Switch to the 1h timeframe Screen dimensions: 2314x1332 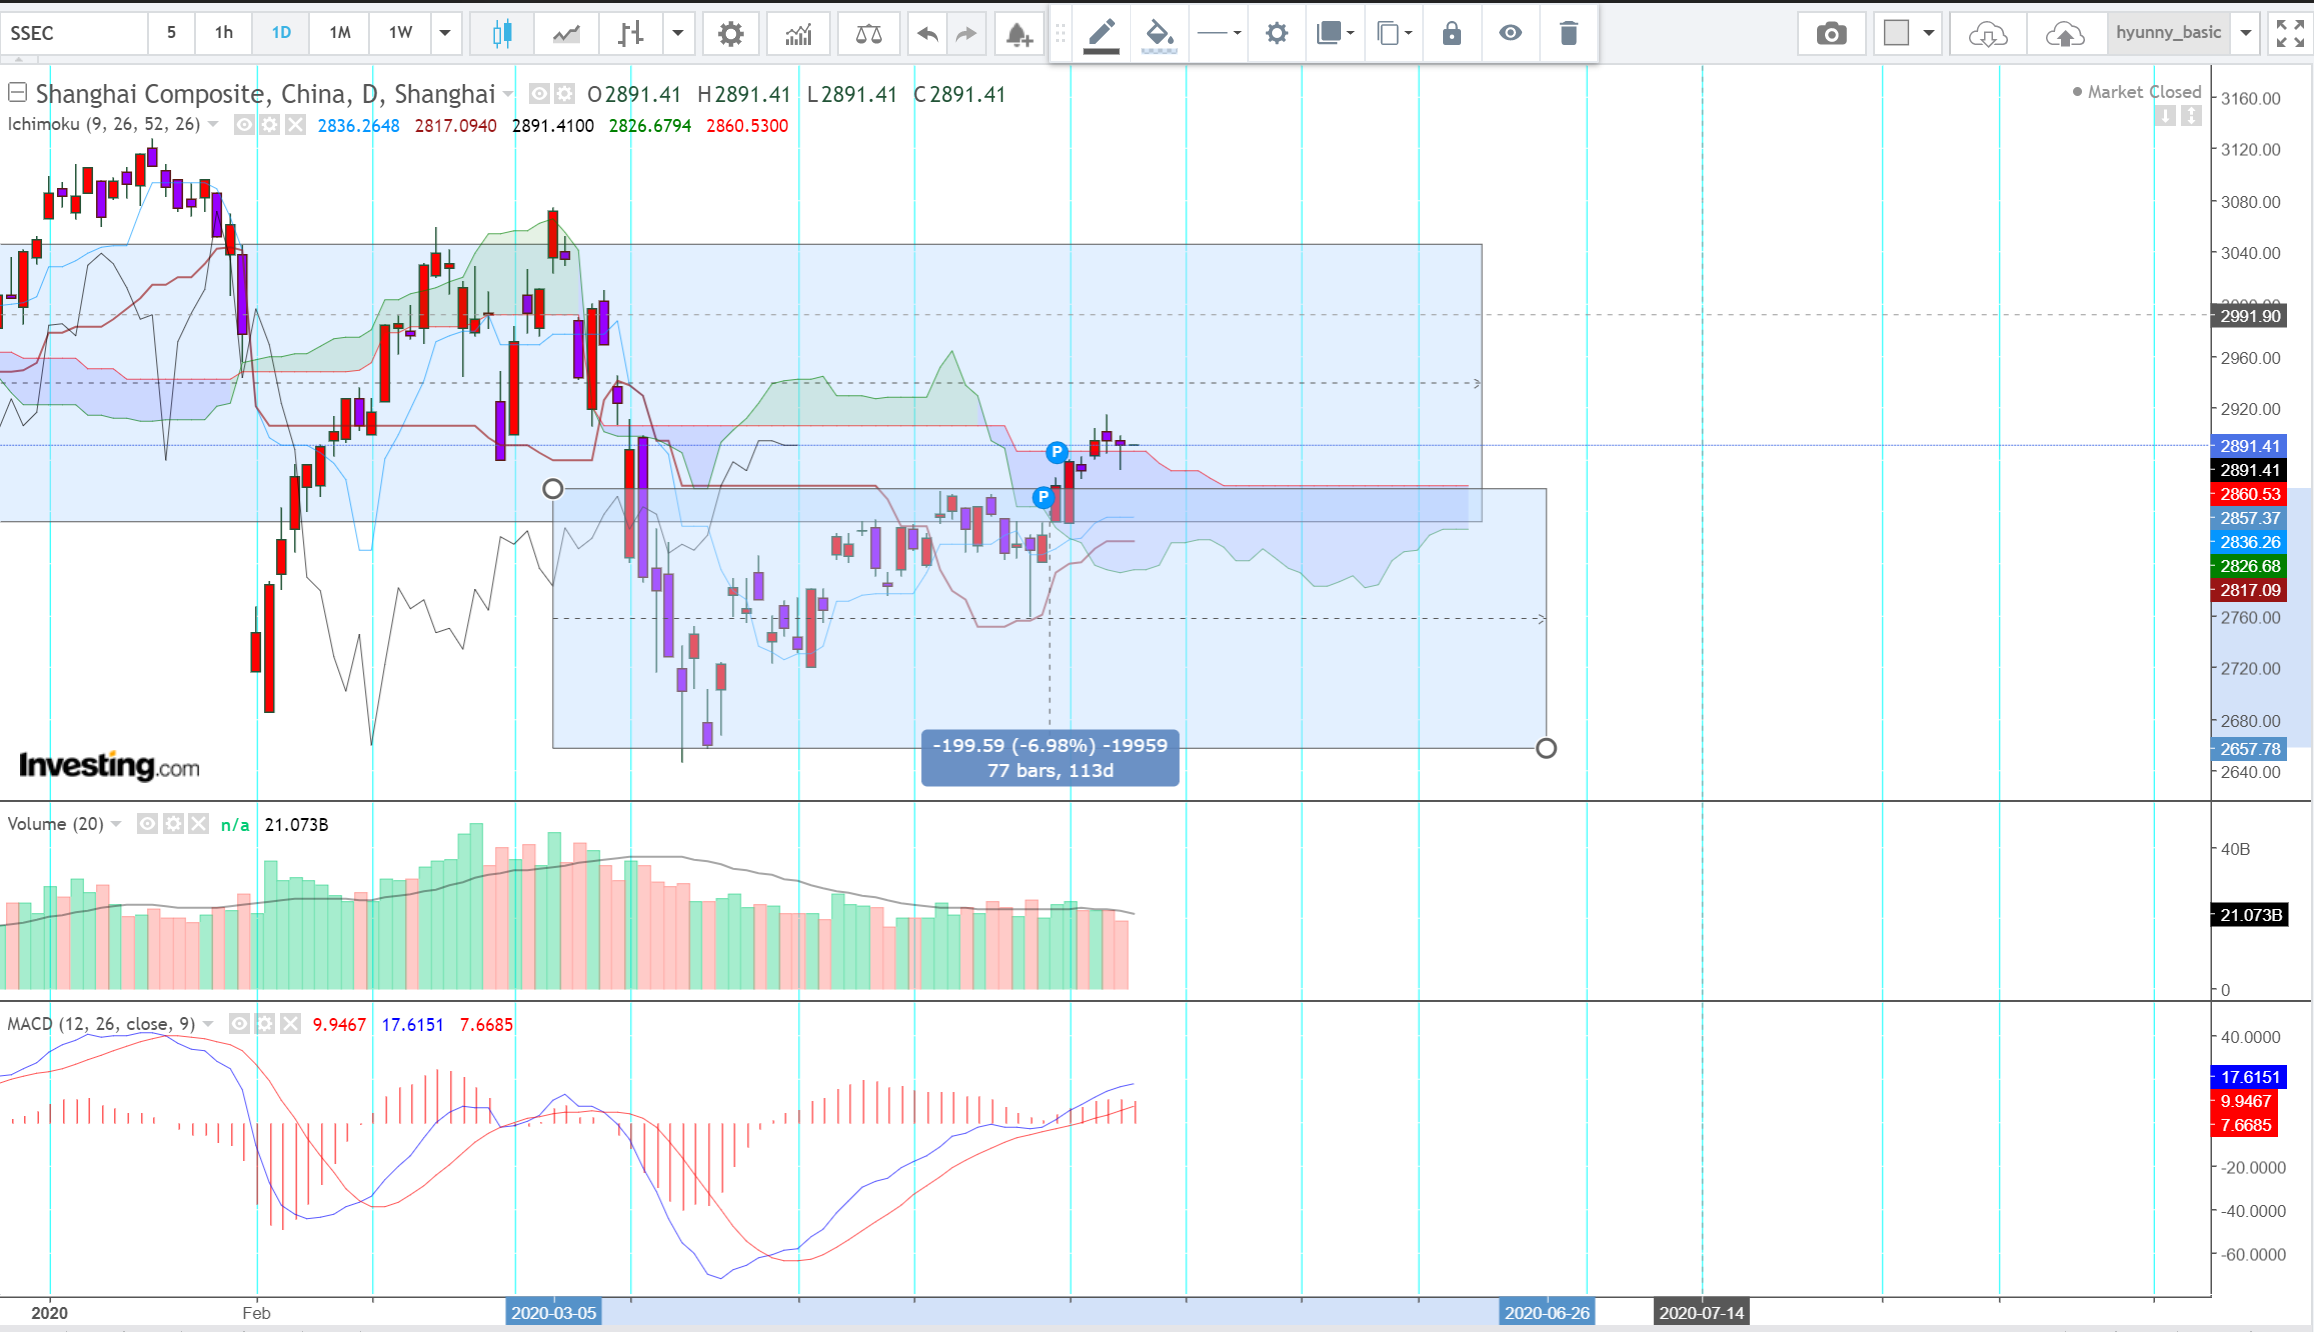224,33
